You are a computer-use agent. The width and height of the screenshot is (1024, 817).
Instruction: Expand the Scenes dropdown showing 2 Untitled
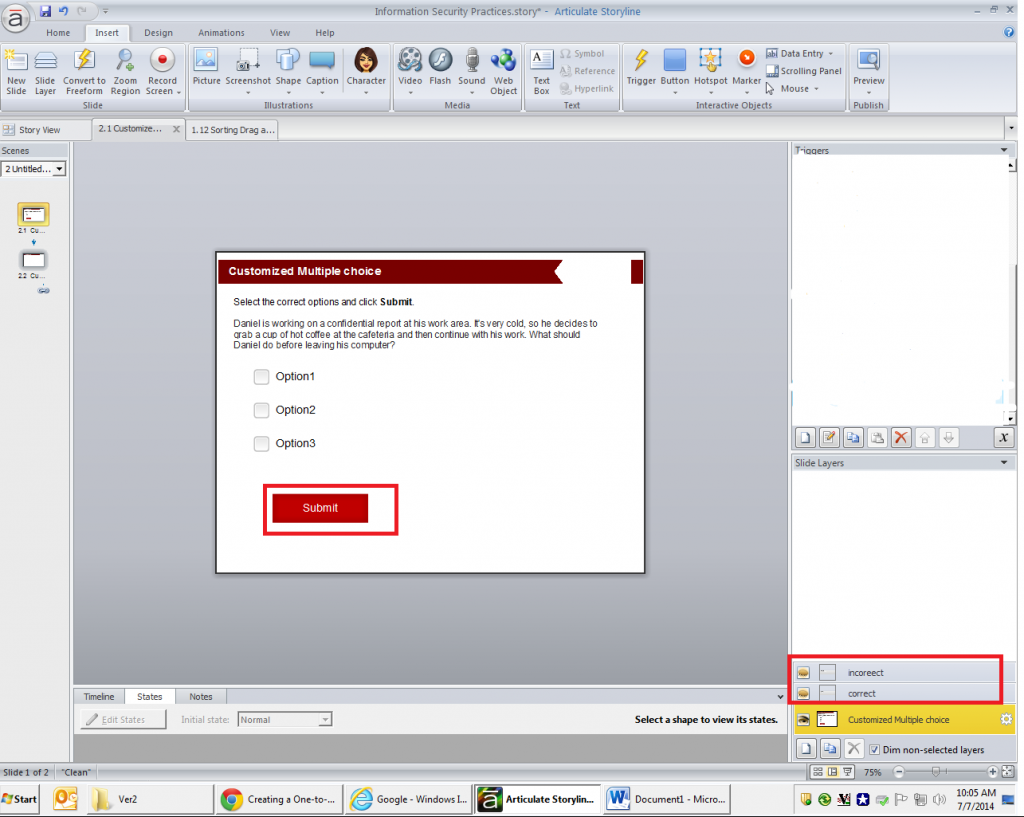point(60,168)
